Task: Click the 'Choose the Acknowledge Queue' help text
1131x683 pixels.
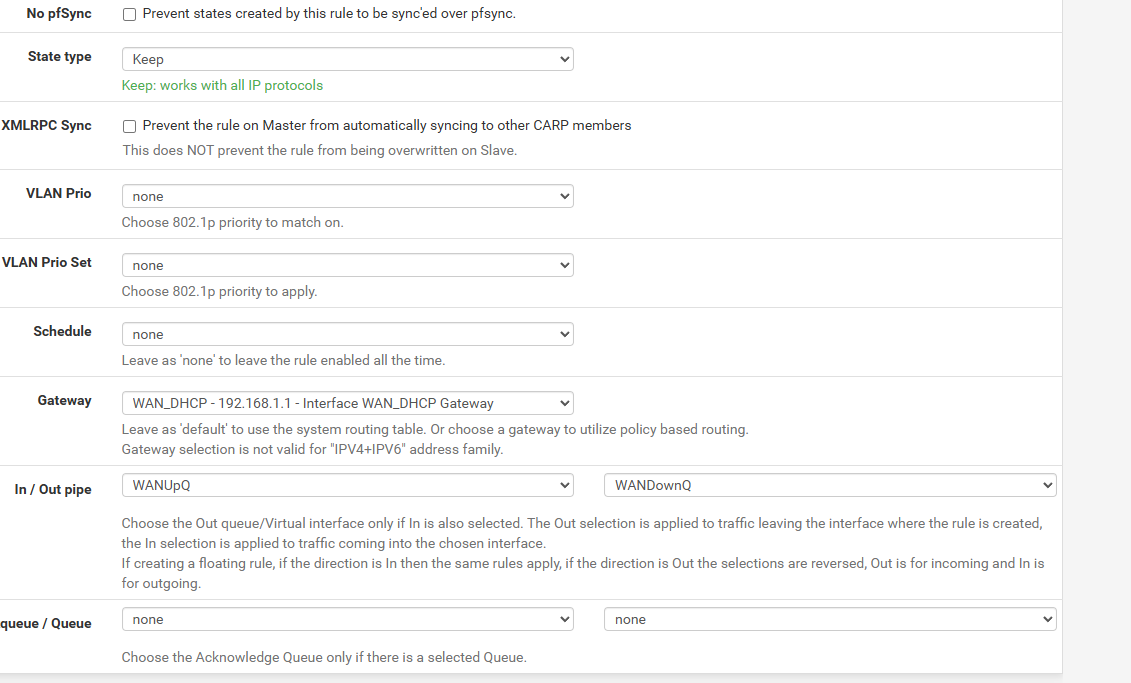Action: click(x=323, y=658)
